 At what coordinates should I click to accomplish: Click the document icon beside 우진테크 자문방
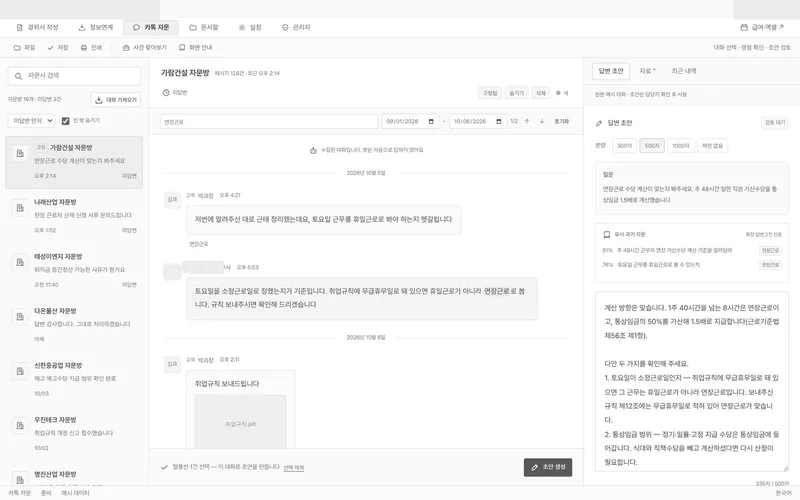tap(20, 426)
